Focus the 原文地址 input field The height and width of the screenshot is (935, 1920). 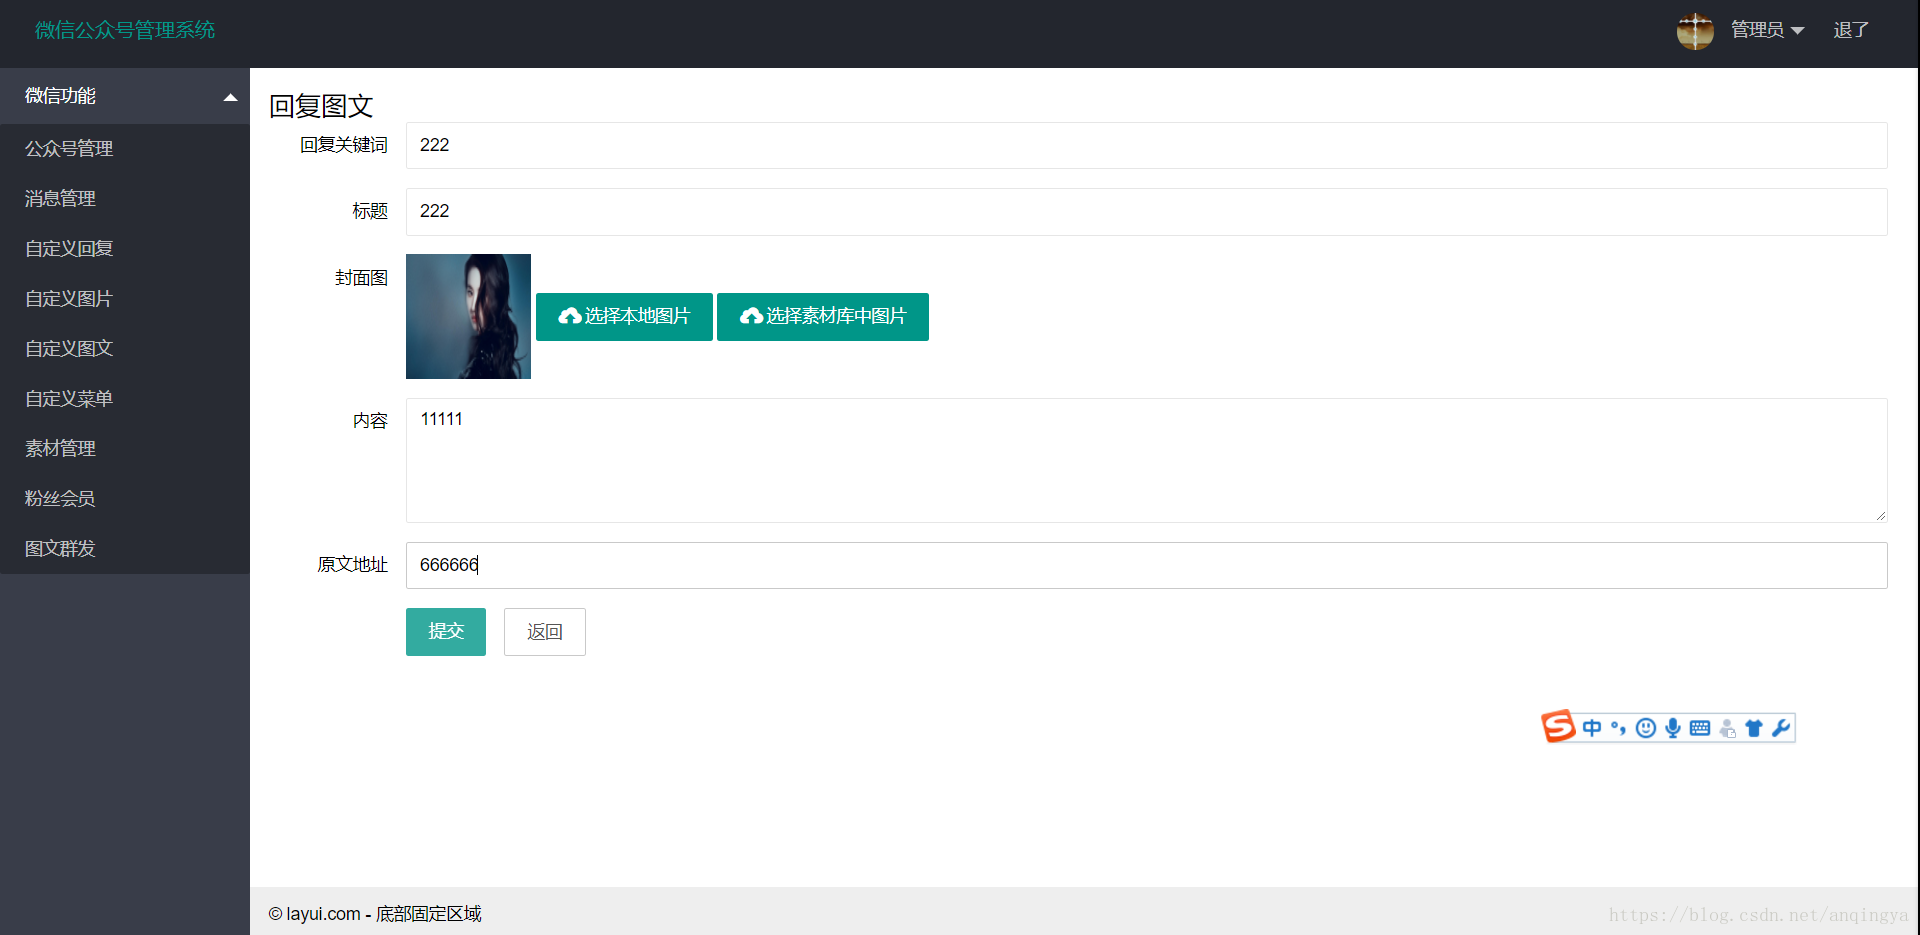[1147, 566]
